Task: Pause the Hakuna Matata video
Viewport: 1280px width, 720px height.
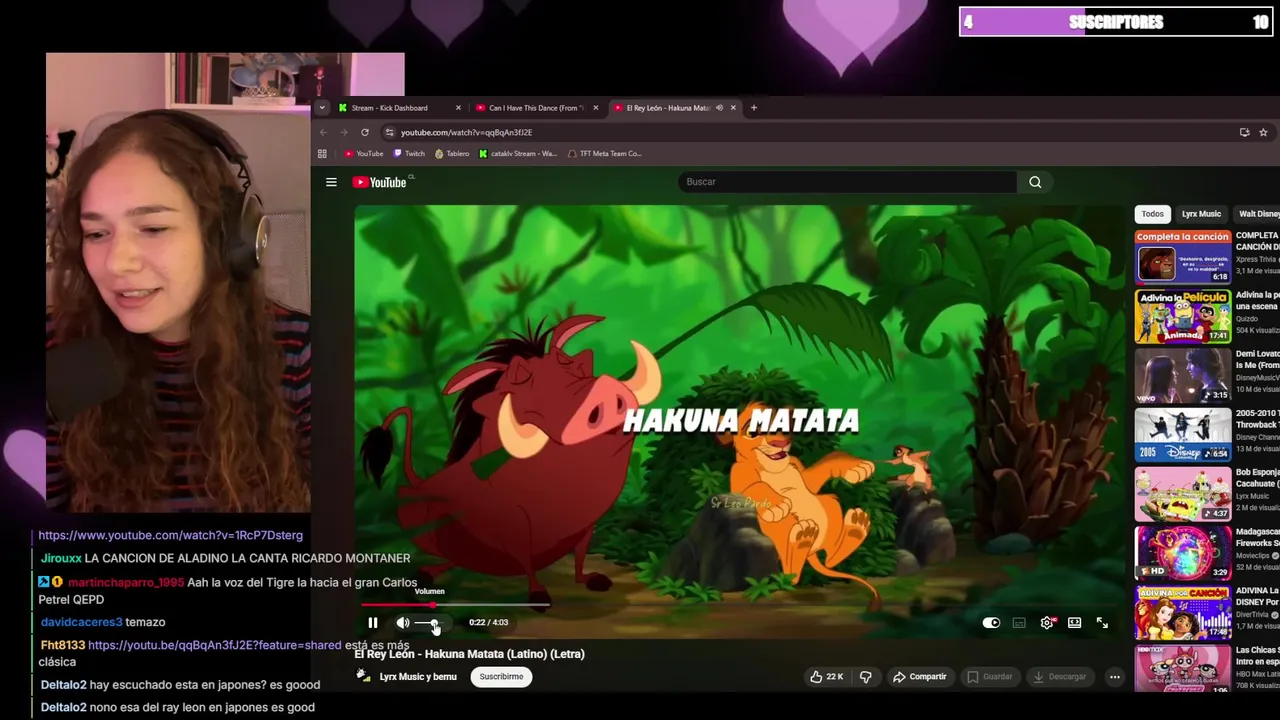Action: [373, 622]
